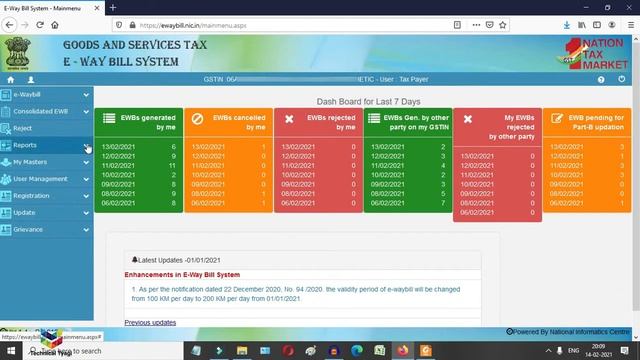Click edit icon on EWB pending Part-B card

point(557,118)
